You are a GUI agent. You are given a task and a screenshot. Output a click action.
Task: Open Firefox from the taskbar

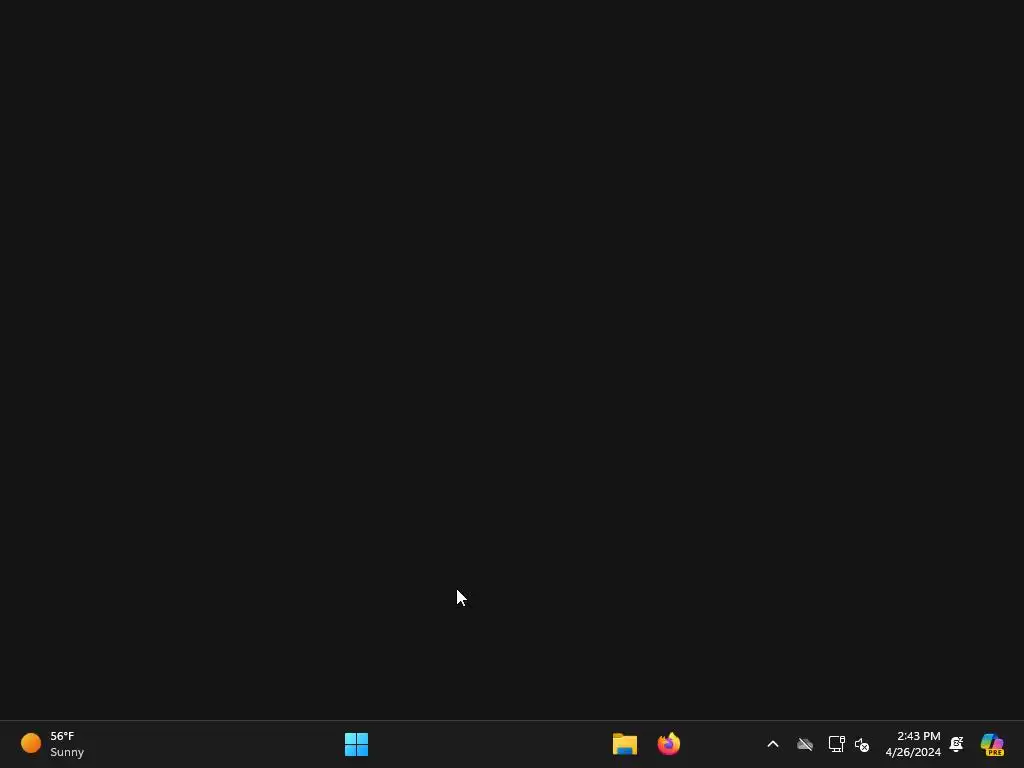pyautogui.click(x=669, y=744)
